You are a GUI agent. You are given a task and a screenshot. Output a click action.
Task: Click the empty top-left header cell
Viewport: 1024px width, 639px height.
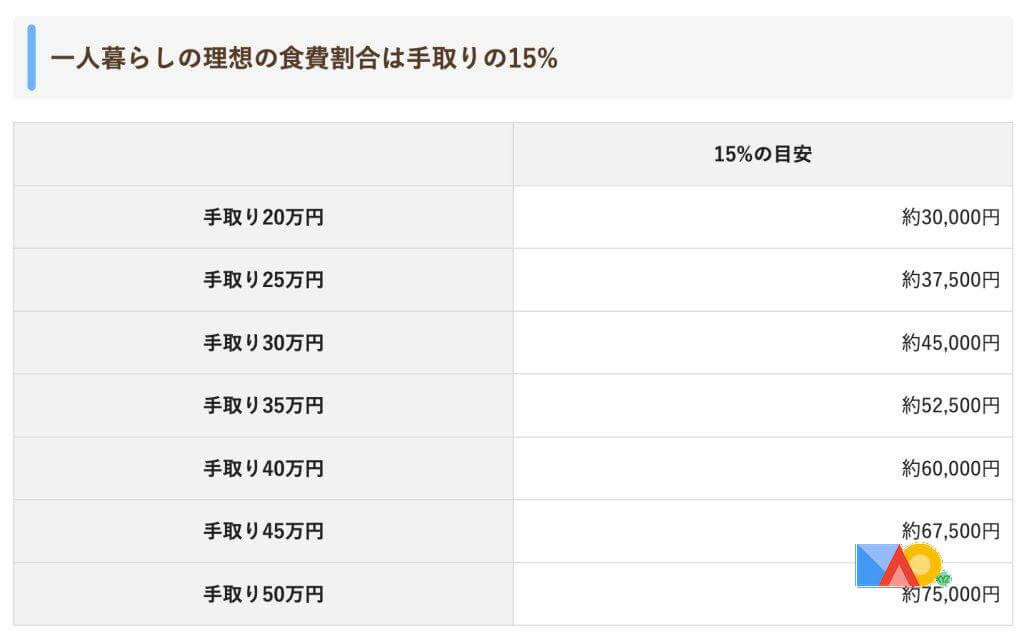[x=263, y=155]
